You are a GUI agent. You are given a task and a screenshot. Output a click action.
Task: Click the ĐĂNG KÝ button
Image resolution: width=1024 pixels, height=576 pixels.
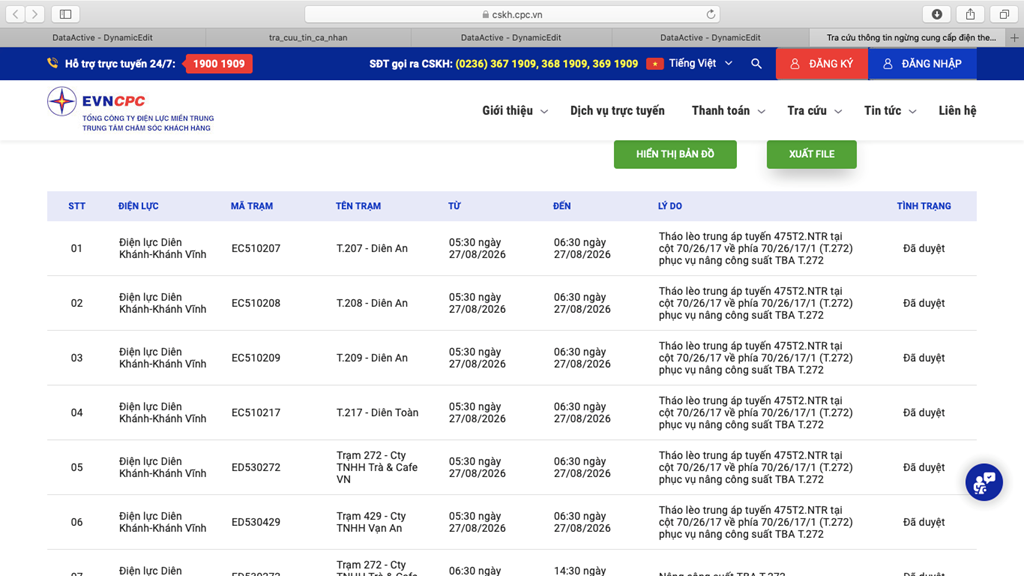822,63
